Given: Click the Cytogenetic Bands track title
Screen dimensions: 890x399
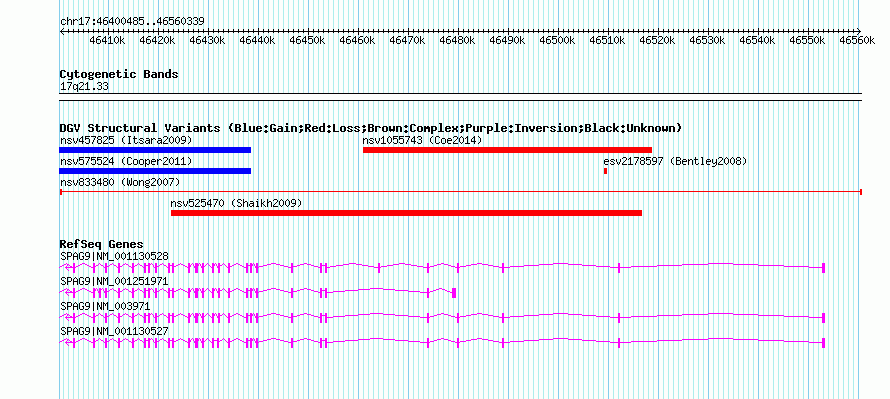Looking at the screenshot, I should (x=119, y=74).
